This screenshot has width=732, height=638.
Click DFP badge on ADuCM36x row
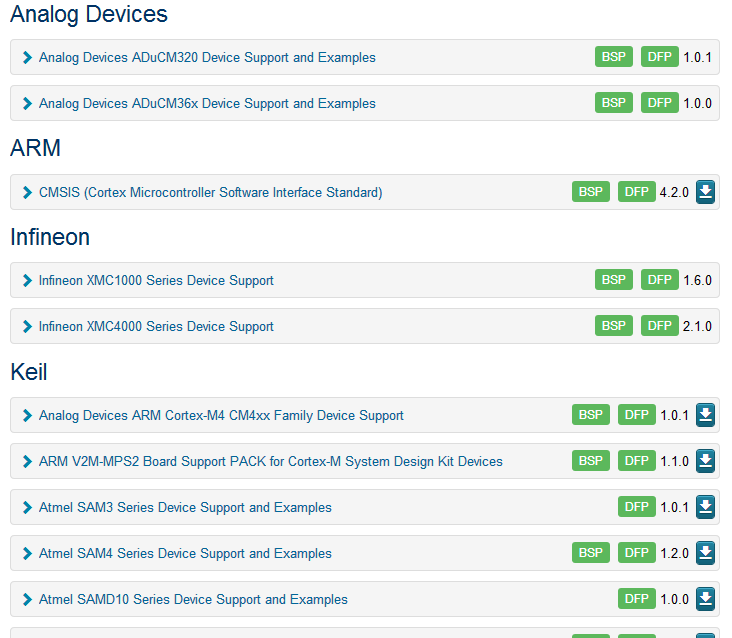point(660,102)
